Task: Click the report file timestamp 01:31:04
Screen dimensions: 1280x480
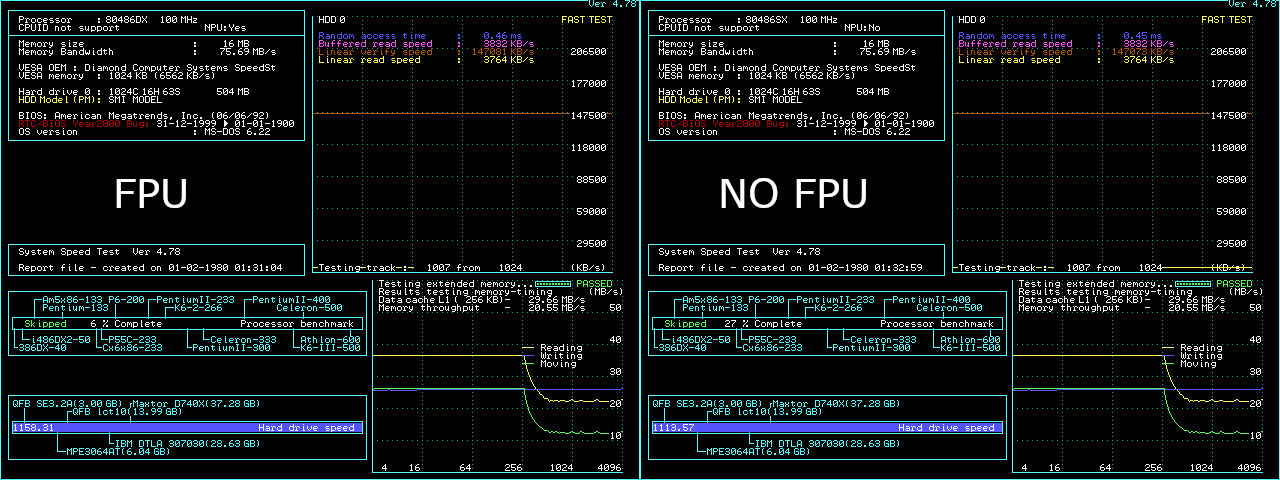Action: [x=259, y=268]
